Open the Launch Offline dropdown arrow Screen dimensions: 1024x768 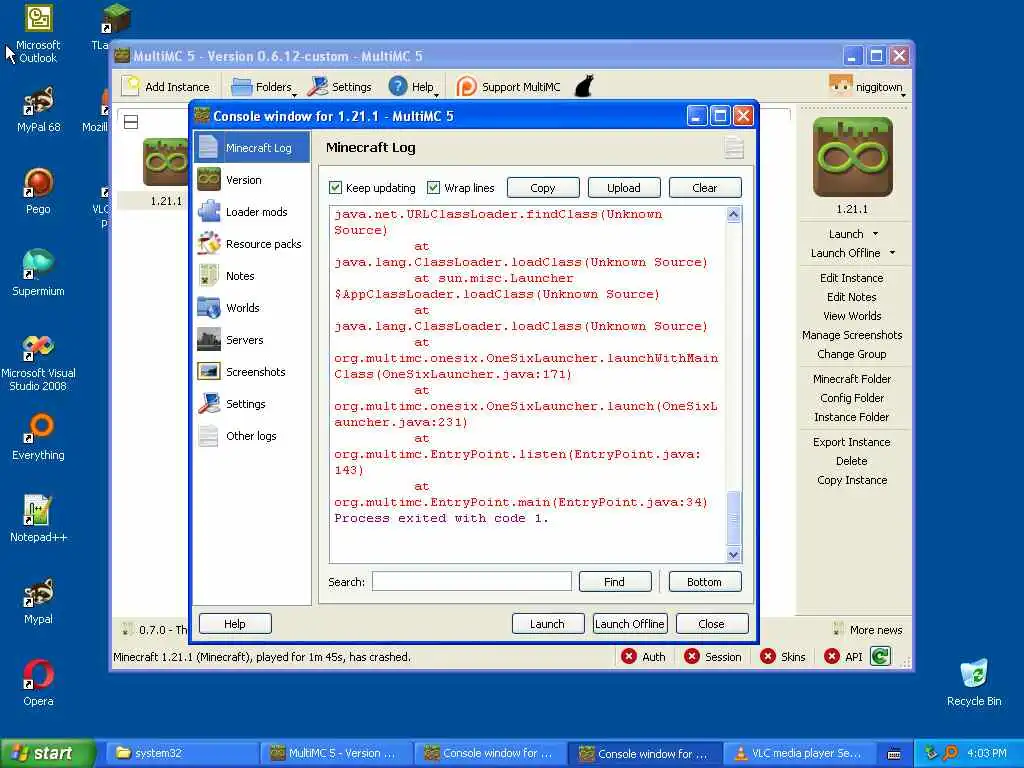coord(892,253)
